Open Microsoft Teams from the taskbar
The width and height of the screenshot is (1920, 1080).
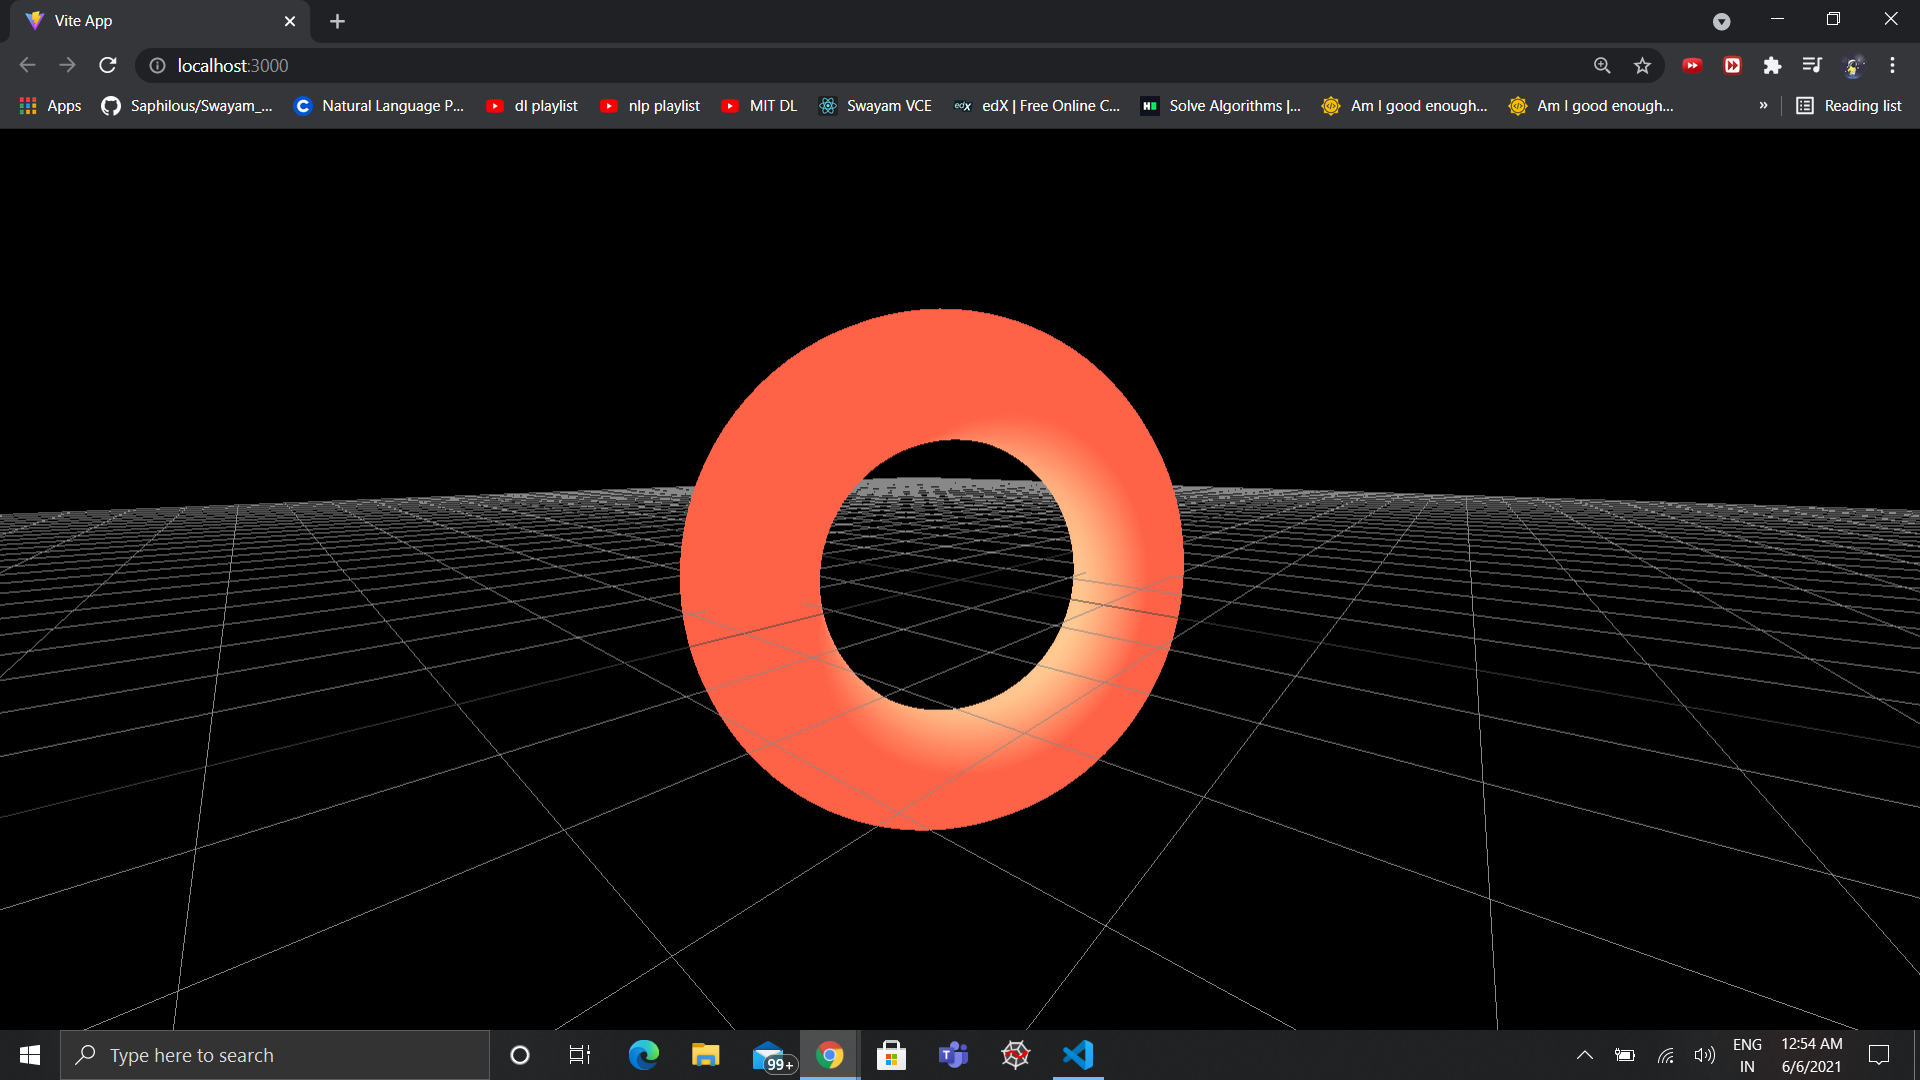[x=953, y=1054]
